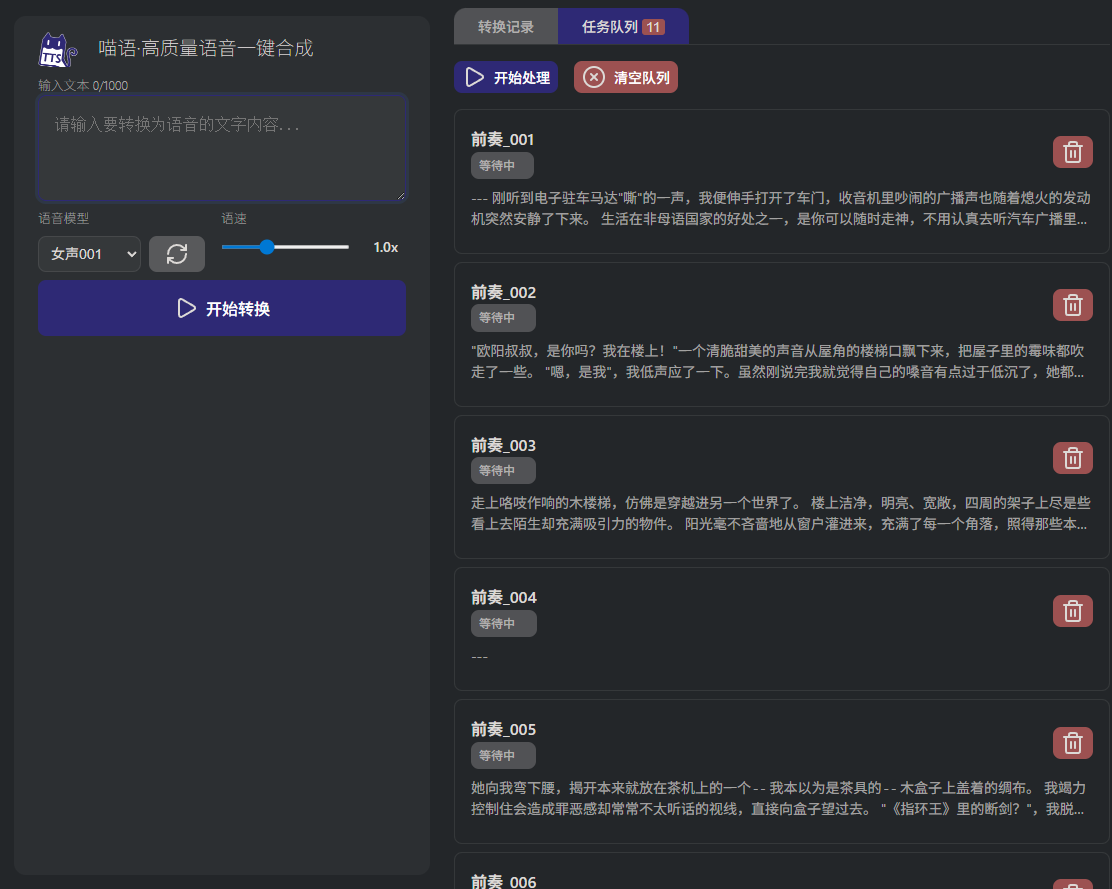Image resolution: width=1112 pixels, height=889 pixels.
Task: Click the 等待中 status badge of 前奏_005
Action: (x=503, y=756)
